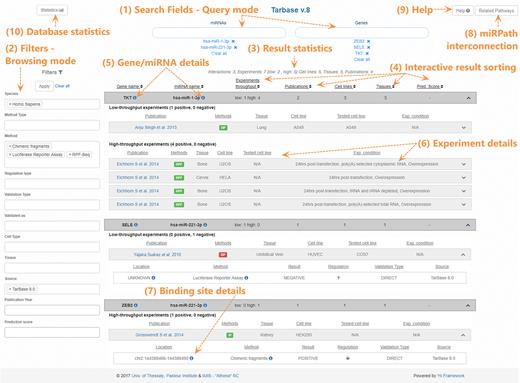Open info icon beside chr2 binding location
Image resolution: width=520 pixels, height=383 pixels.
191,358
